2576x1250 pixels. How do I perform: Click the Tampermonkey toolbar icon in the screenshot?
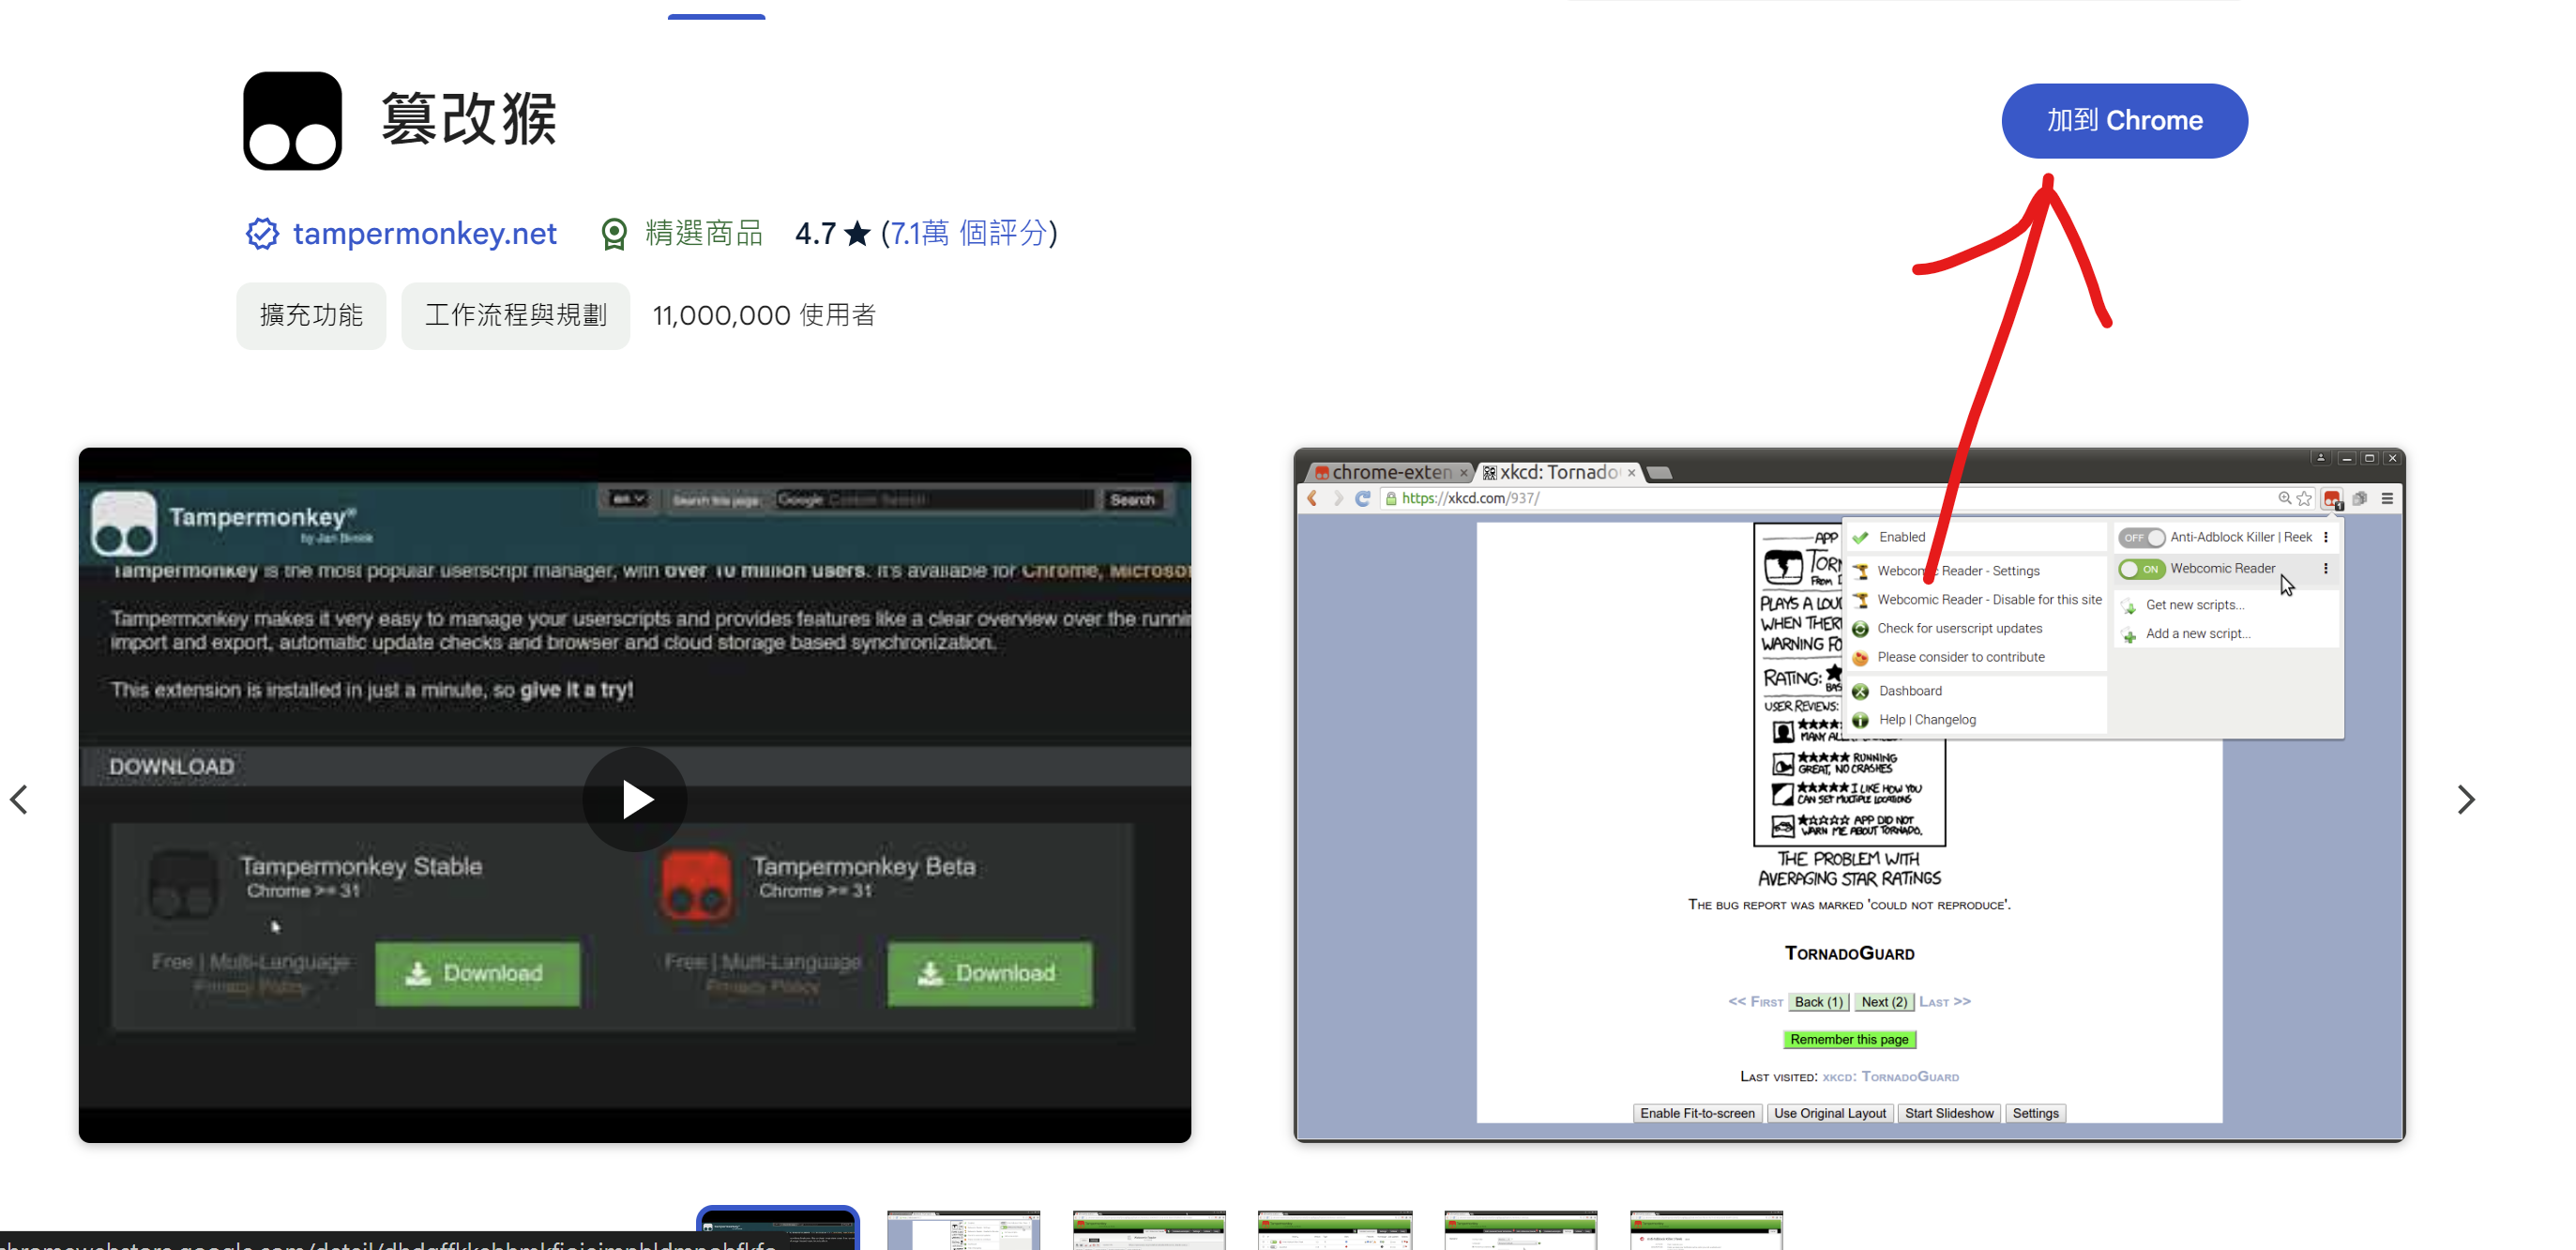tap(2332, 499)
